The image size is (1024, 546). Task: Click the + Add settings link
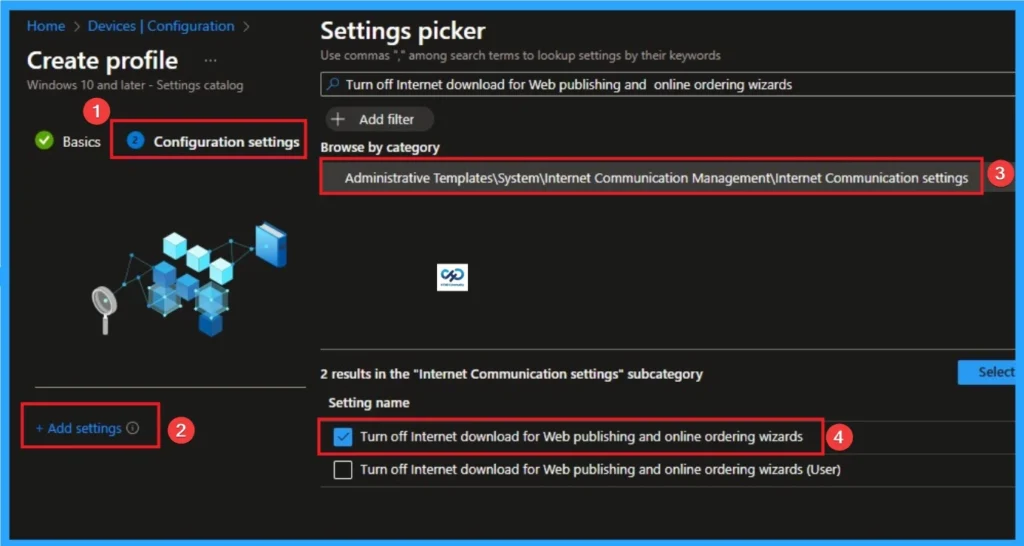coord(78,428)
